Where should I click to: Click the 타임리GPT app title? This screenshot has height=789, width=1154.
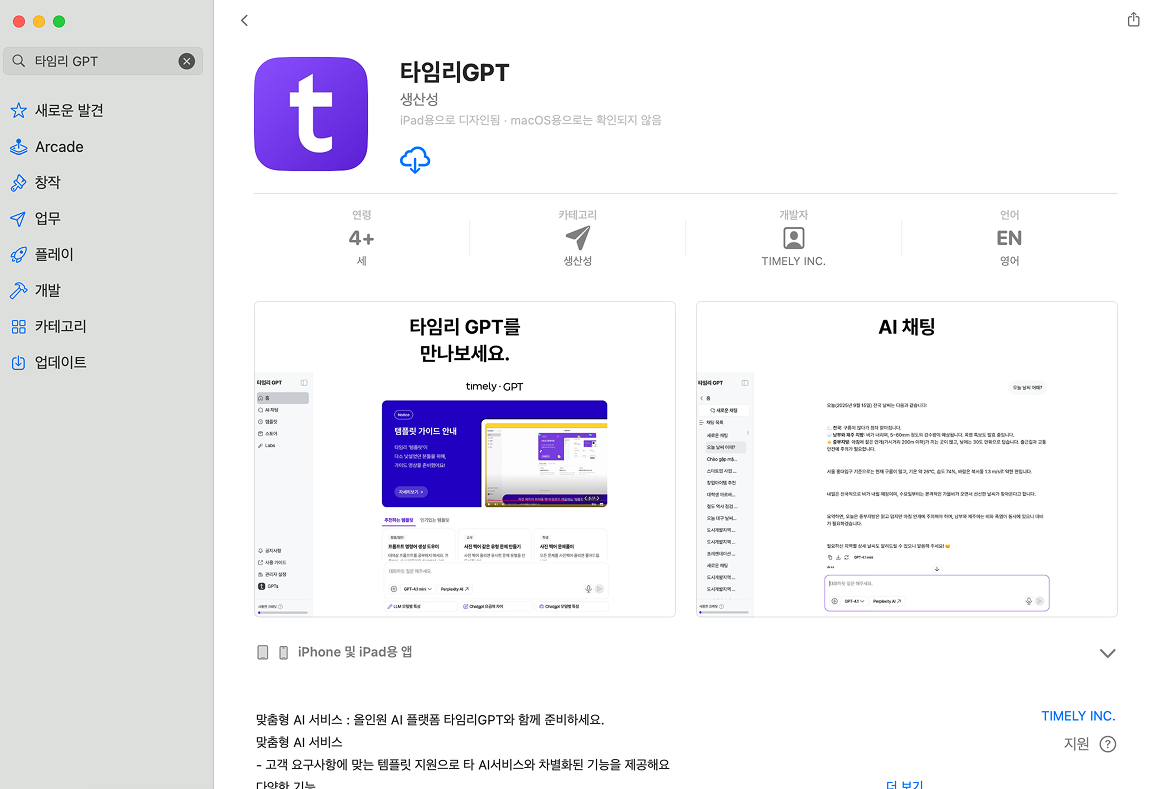tap(454, 72)
